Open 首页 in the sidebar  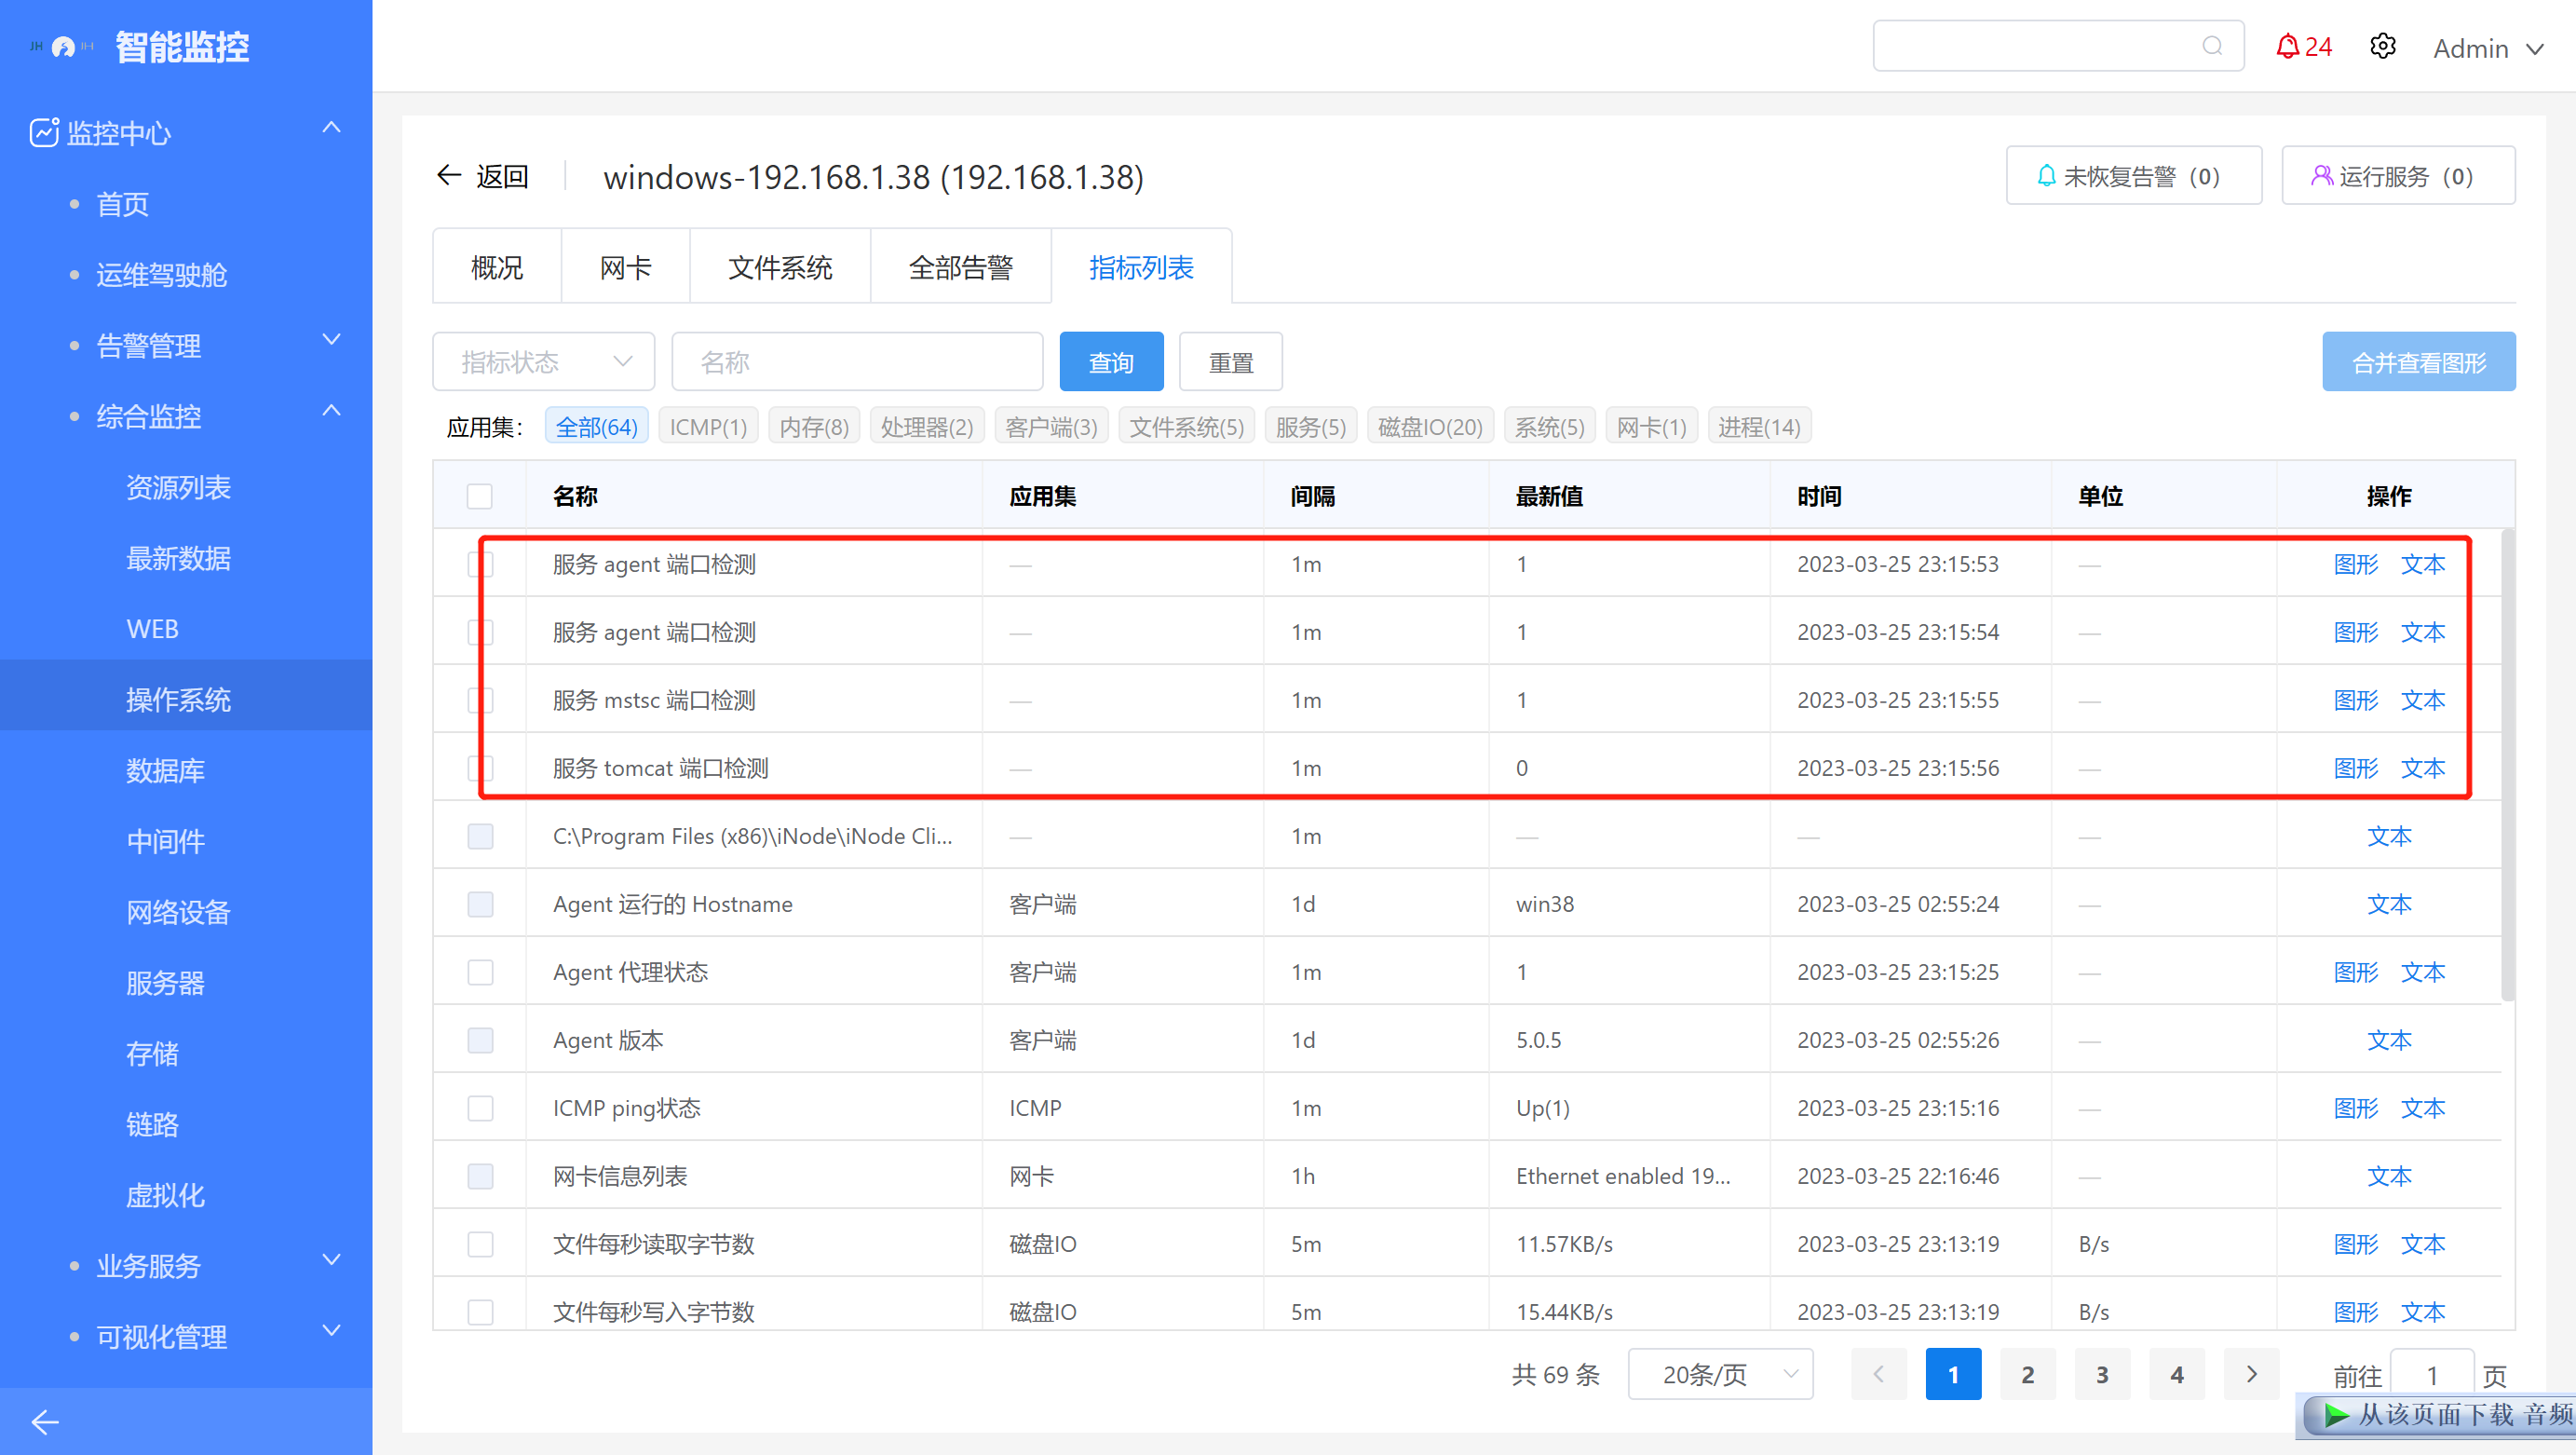pos(122,204)
